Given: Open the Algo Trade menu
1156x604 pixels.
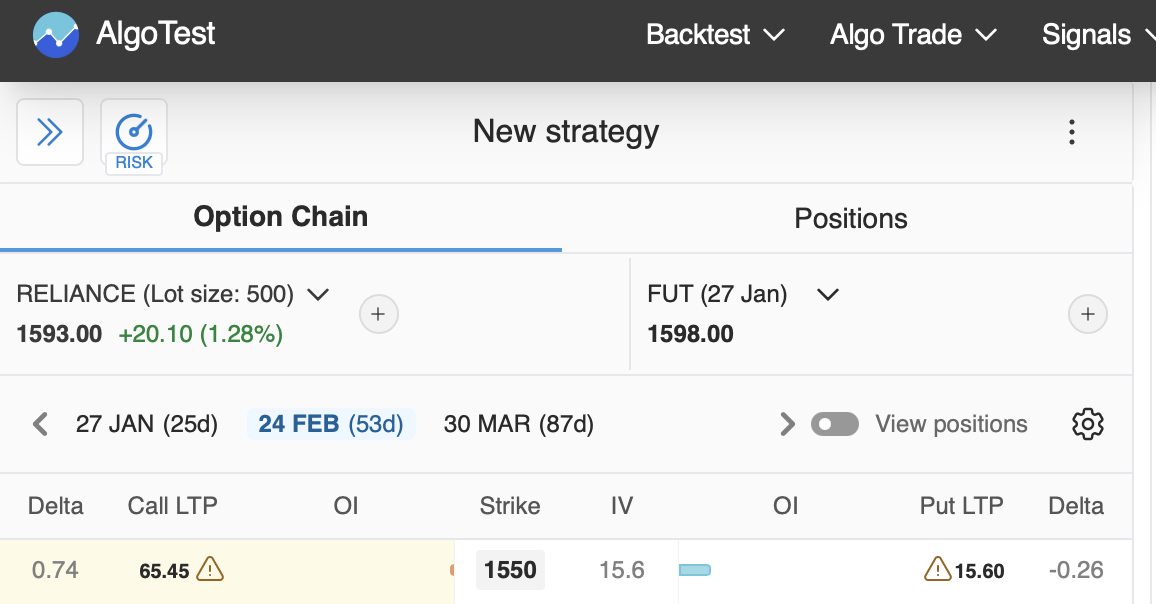Looking at the screenshot, I should click(913, 35).
